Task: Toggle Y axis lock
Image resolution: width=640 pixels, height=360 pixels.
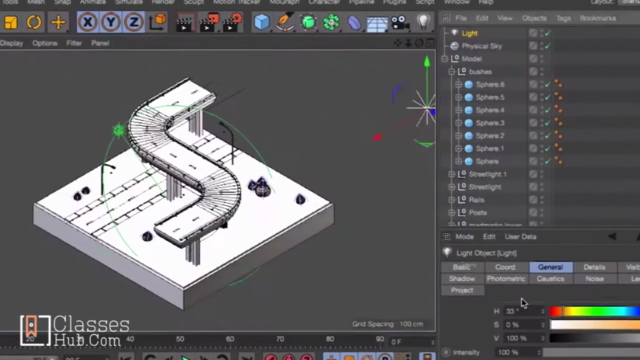Action: coord(111,22)
